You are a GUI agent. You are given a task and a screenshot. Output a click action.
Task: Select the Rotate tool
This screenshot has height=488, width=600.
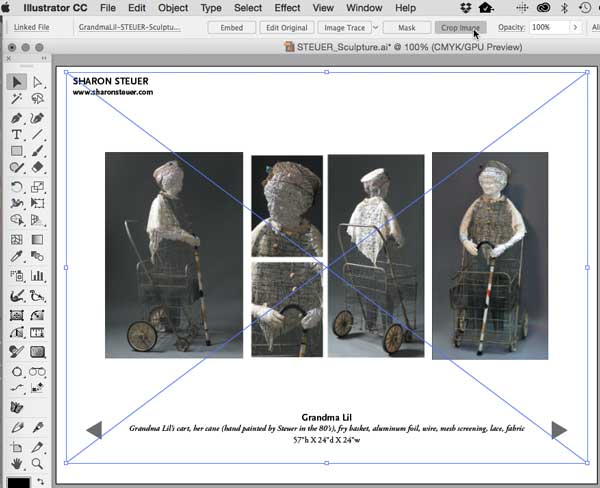tap(16, 187)
